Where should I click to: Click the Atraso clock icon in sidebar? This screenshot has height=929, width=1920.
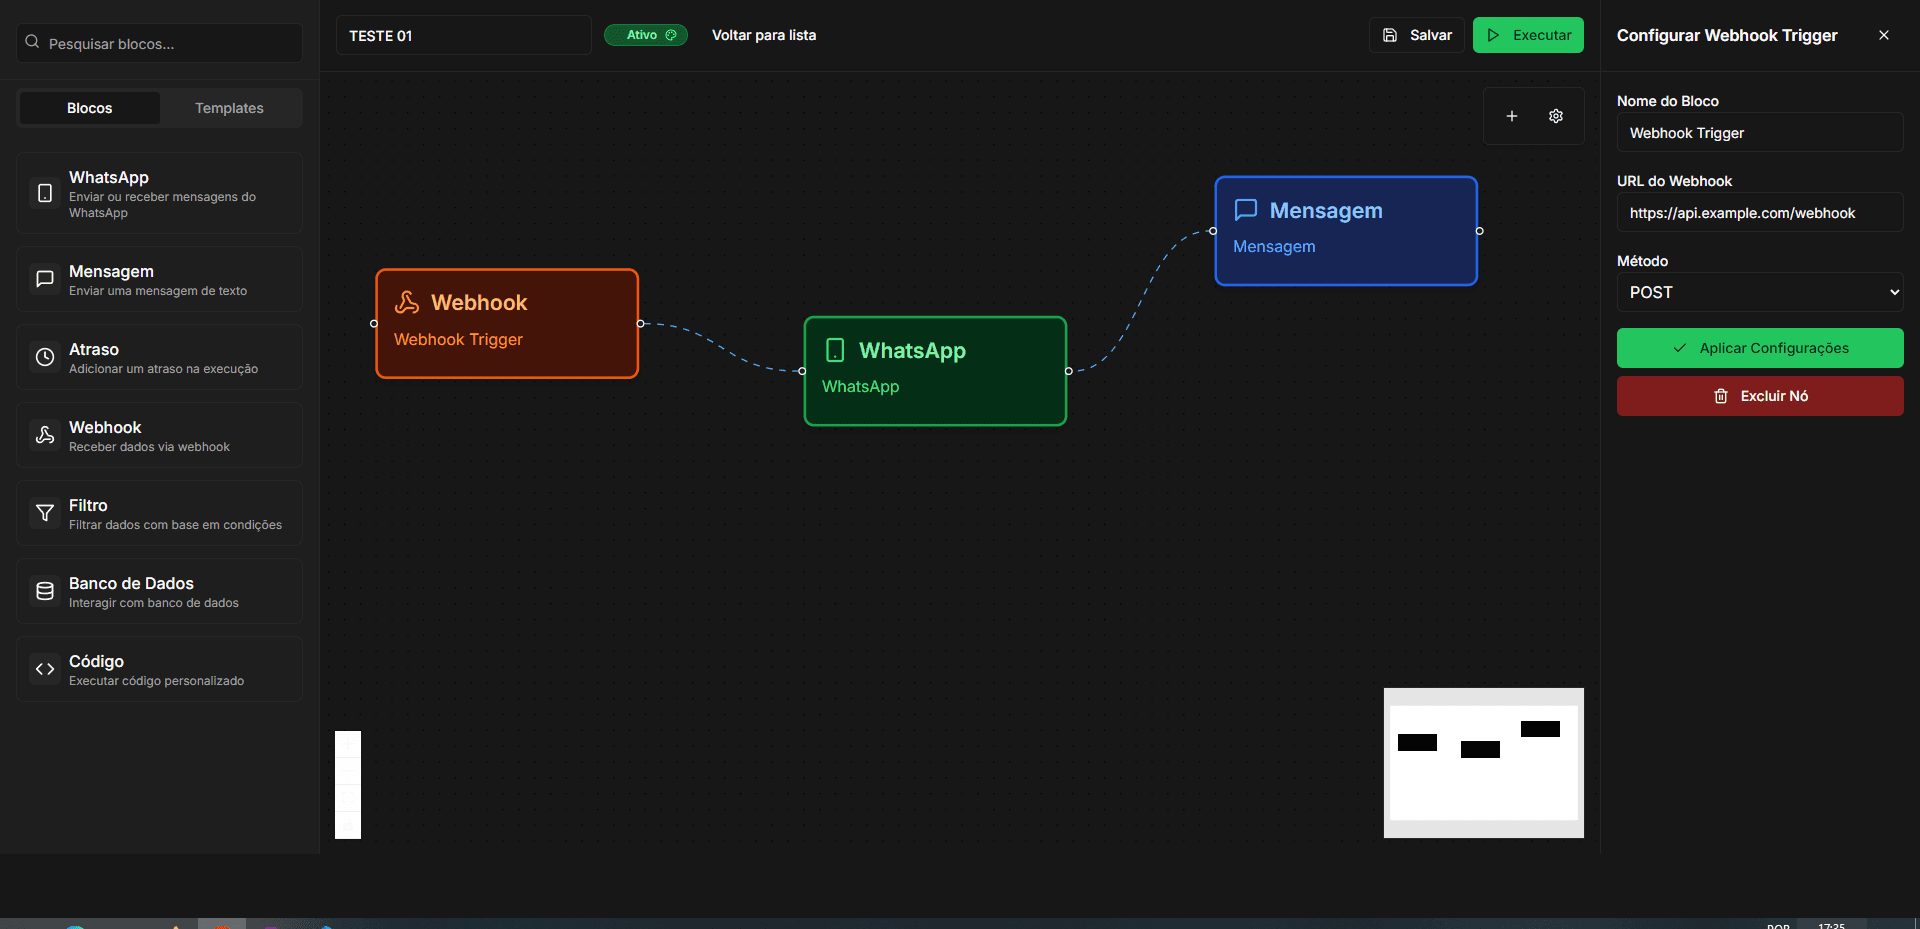[x=45, y=357]
